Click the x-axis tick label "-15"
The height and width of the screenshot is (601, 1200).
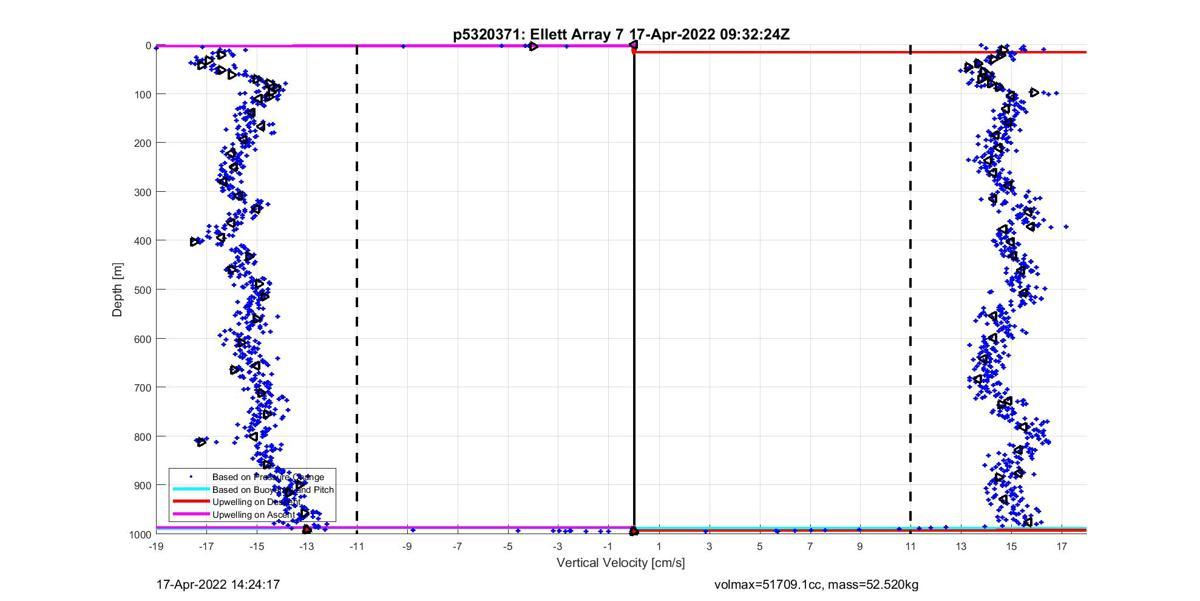pos(256,547)
